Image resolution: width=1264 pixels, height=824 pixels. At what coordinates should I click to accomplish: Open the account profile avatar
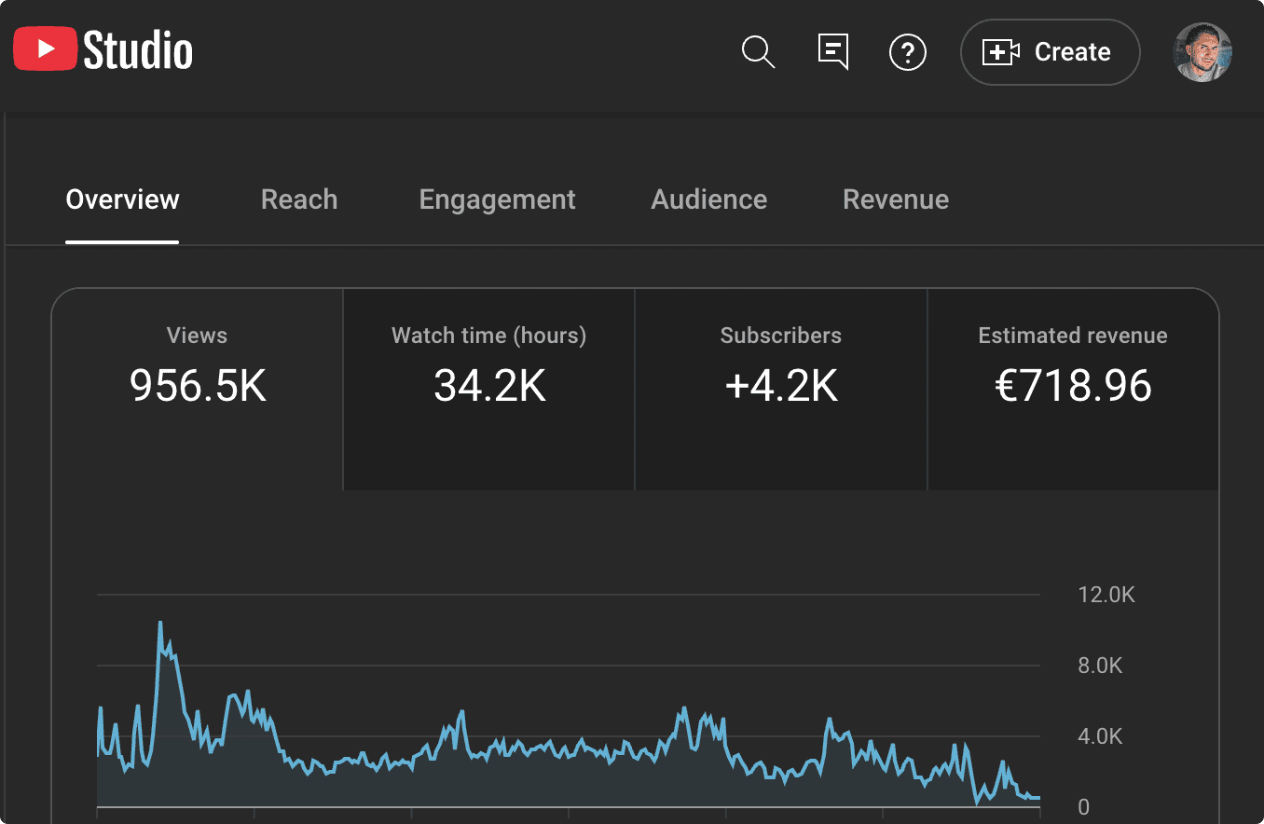[1202, 52]
